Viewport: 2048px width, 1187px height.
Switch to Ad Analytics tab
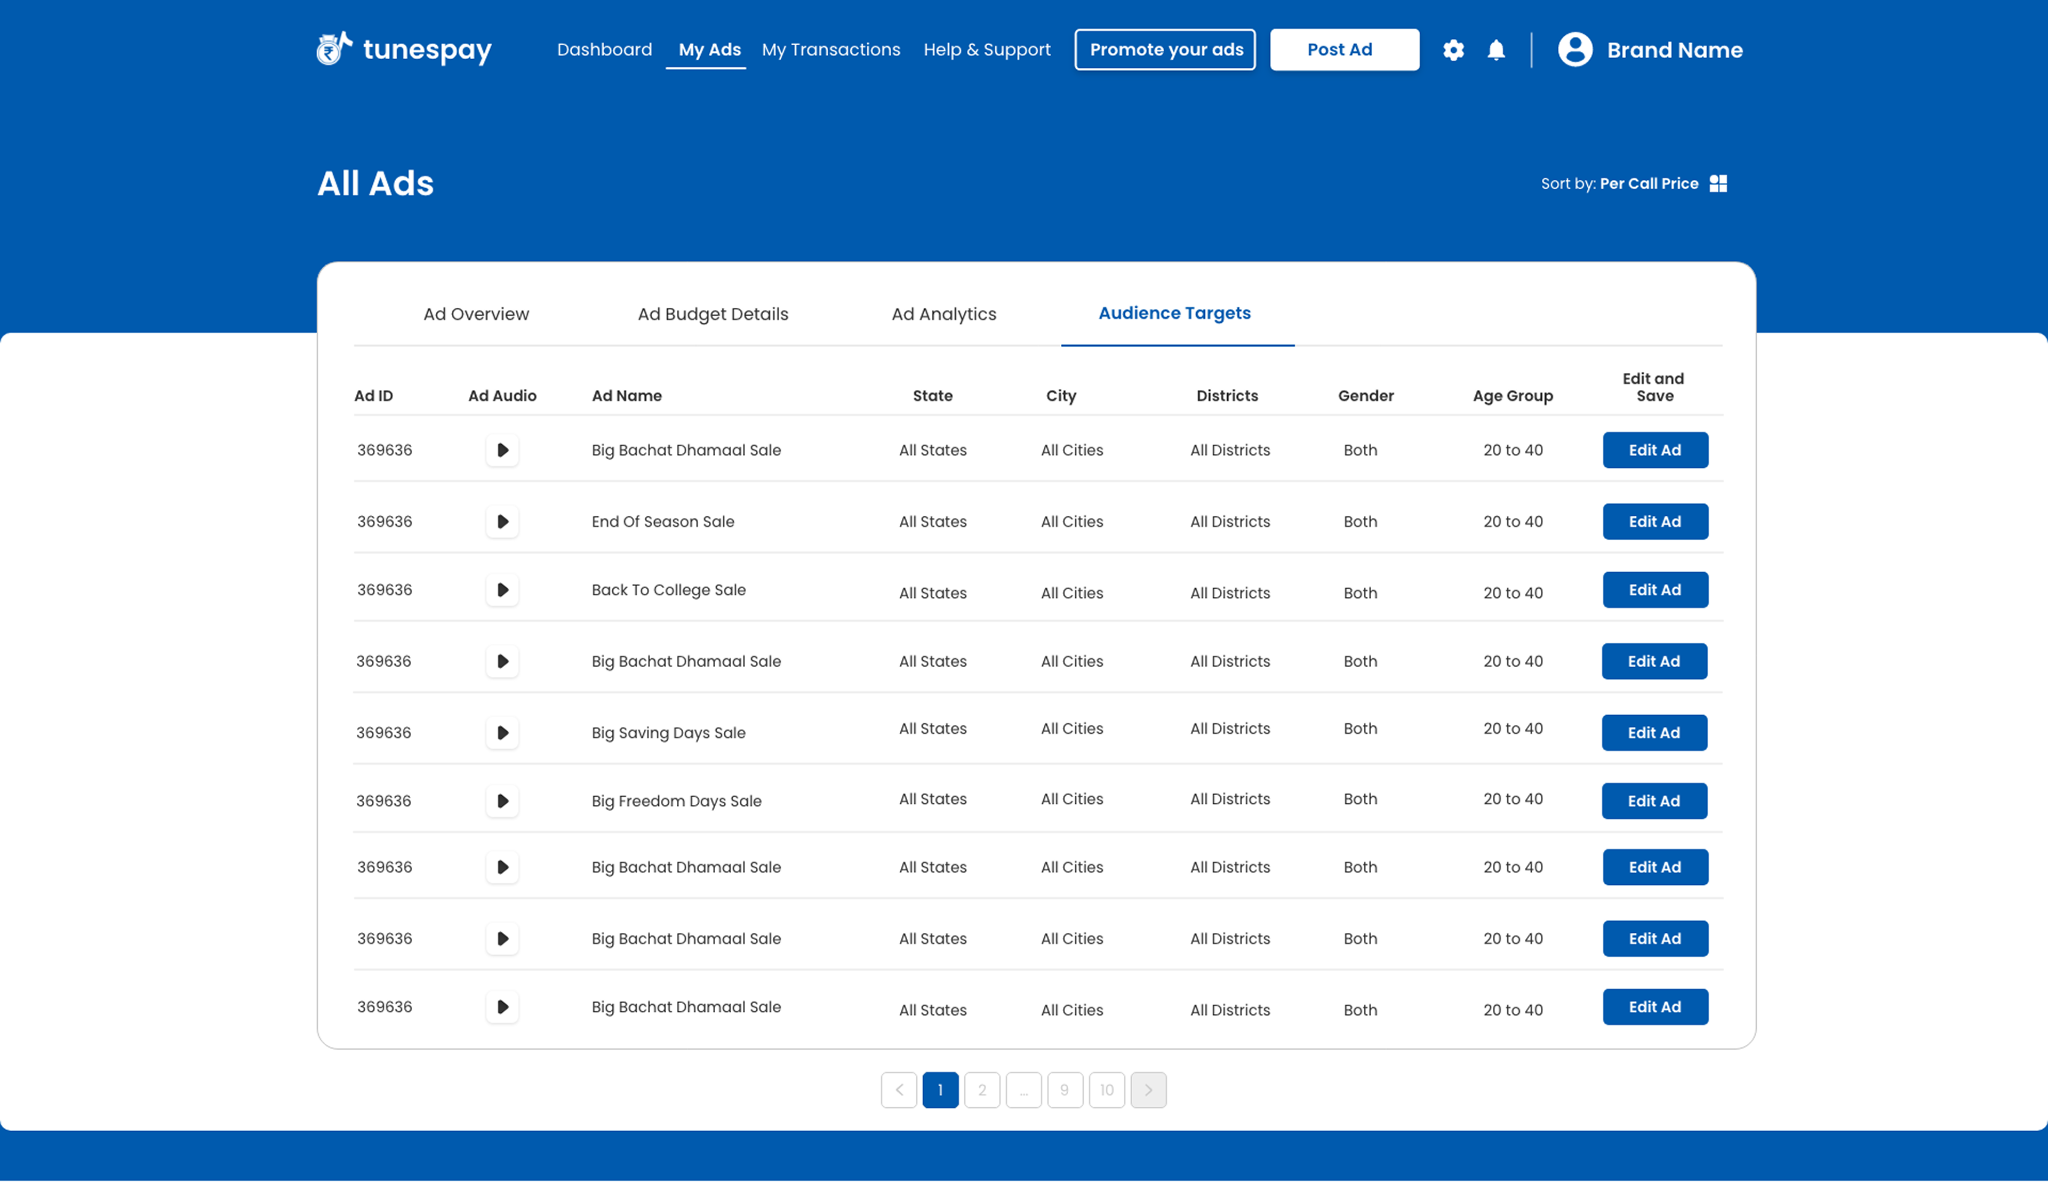pyautogui.click(x=944, y=314)
